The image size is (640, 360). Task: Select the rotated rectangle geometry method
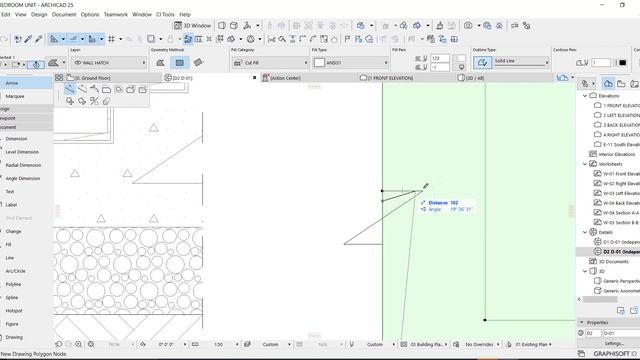pyautogui.click(x=198, y=62)
